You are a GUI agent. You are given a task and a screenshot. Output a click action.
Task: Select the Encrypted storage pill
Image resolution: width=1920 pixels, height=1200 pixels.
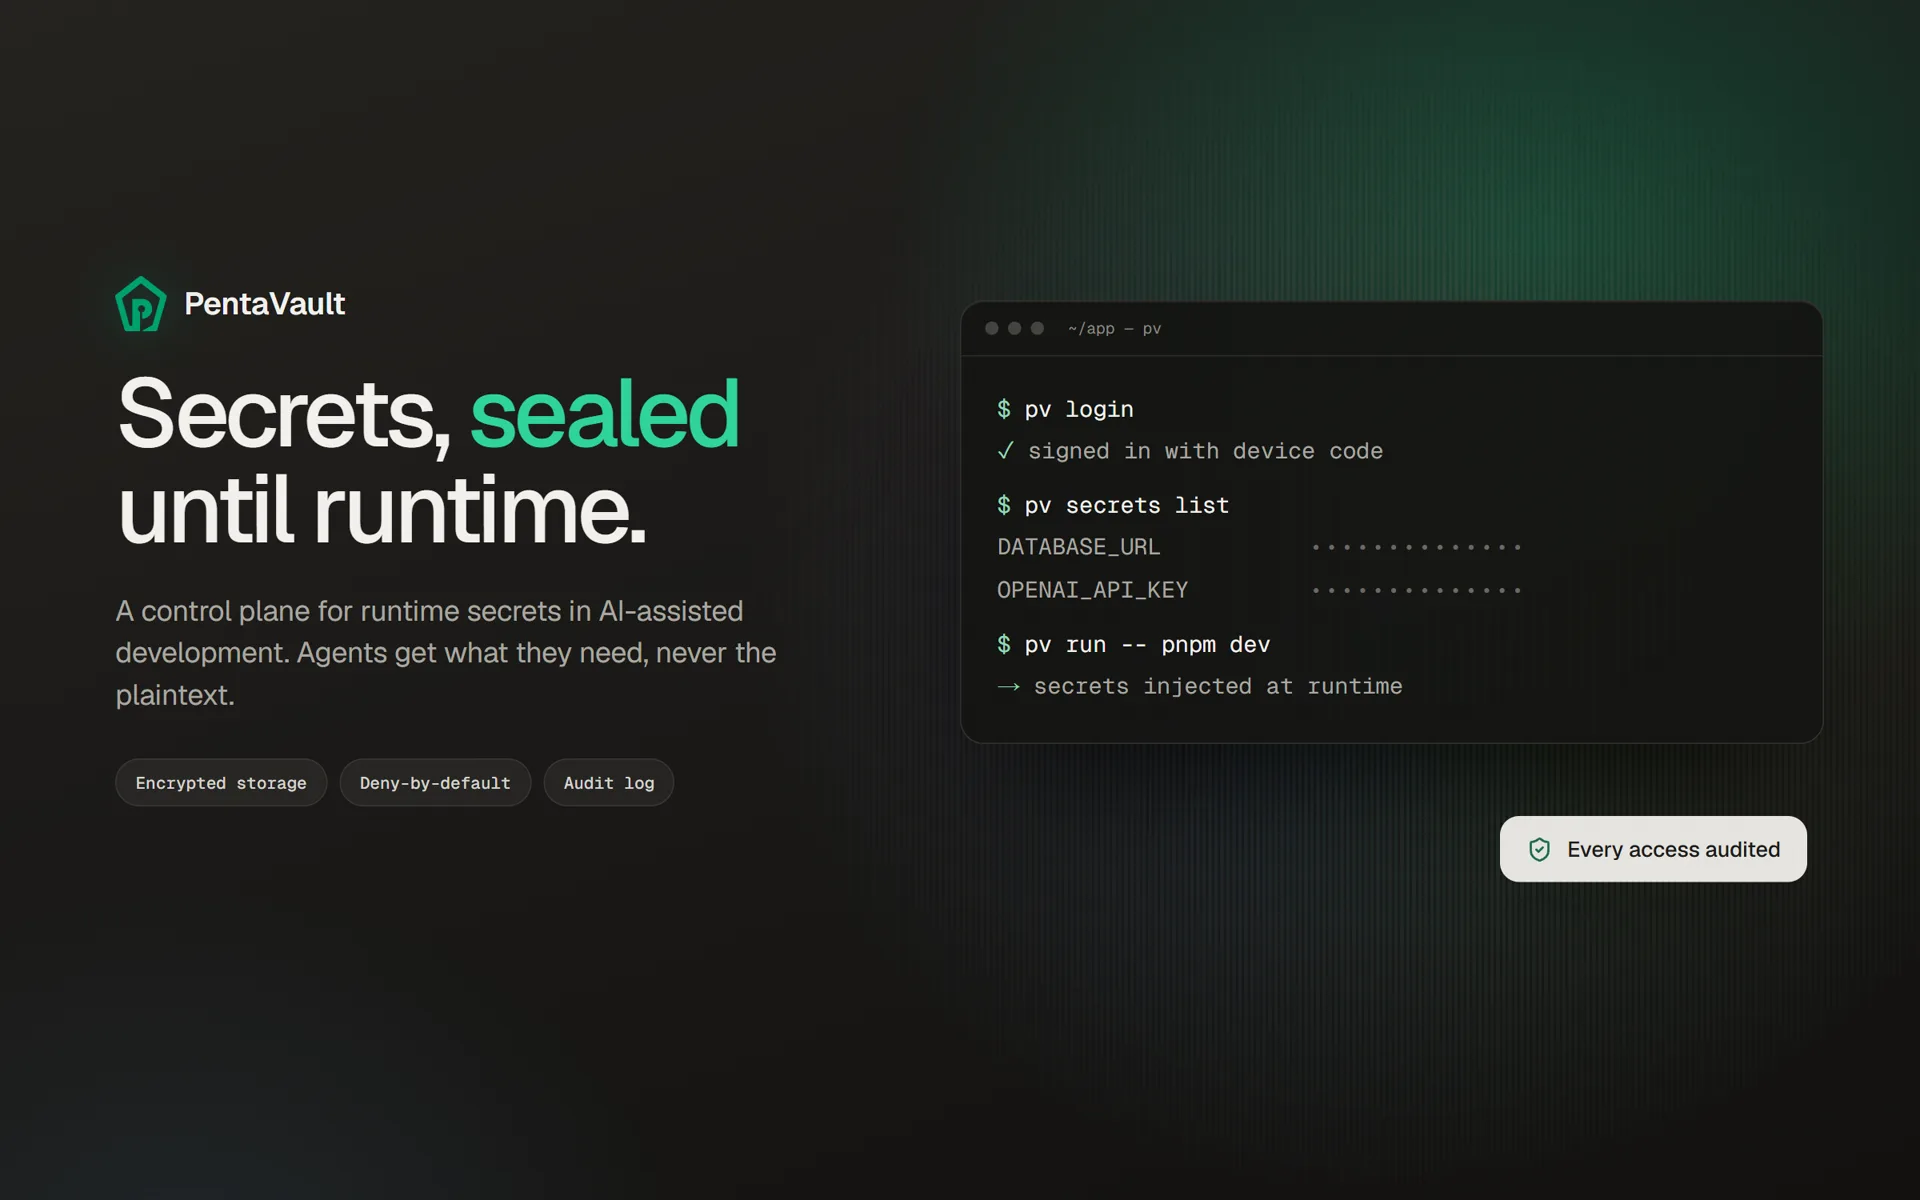click(x=221, y=783)
